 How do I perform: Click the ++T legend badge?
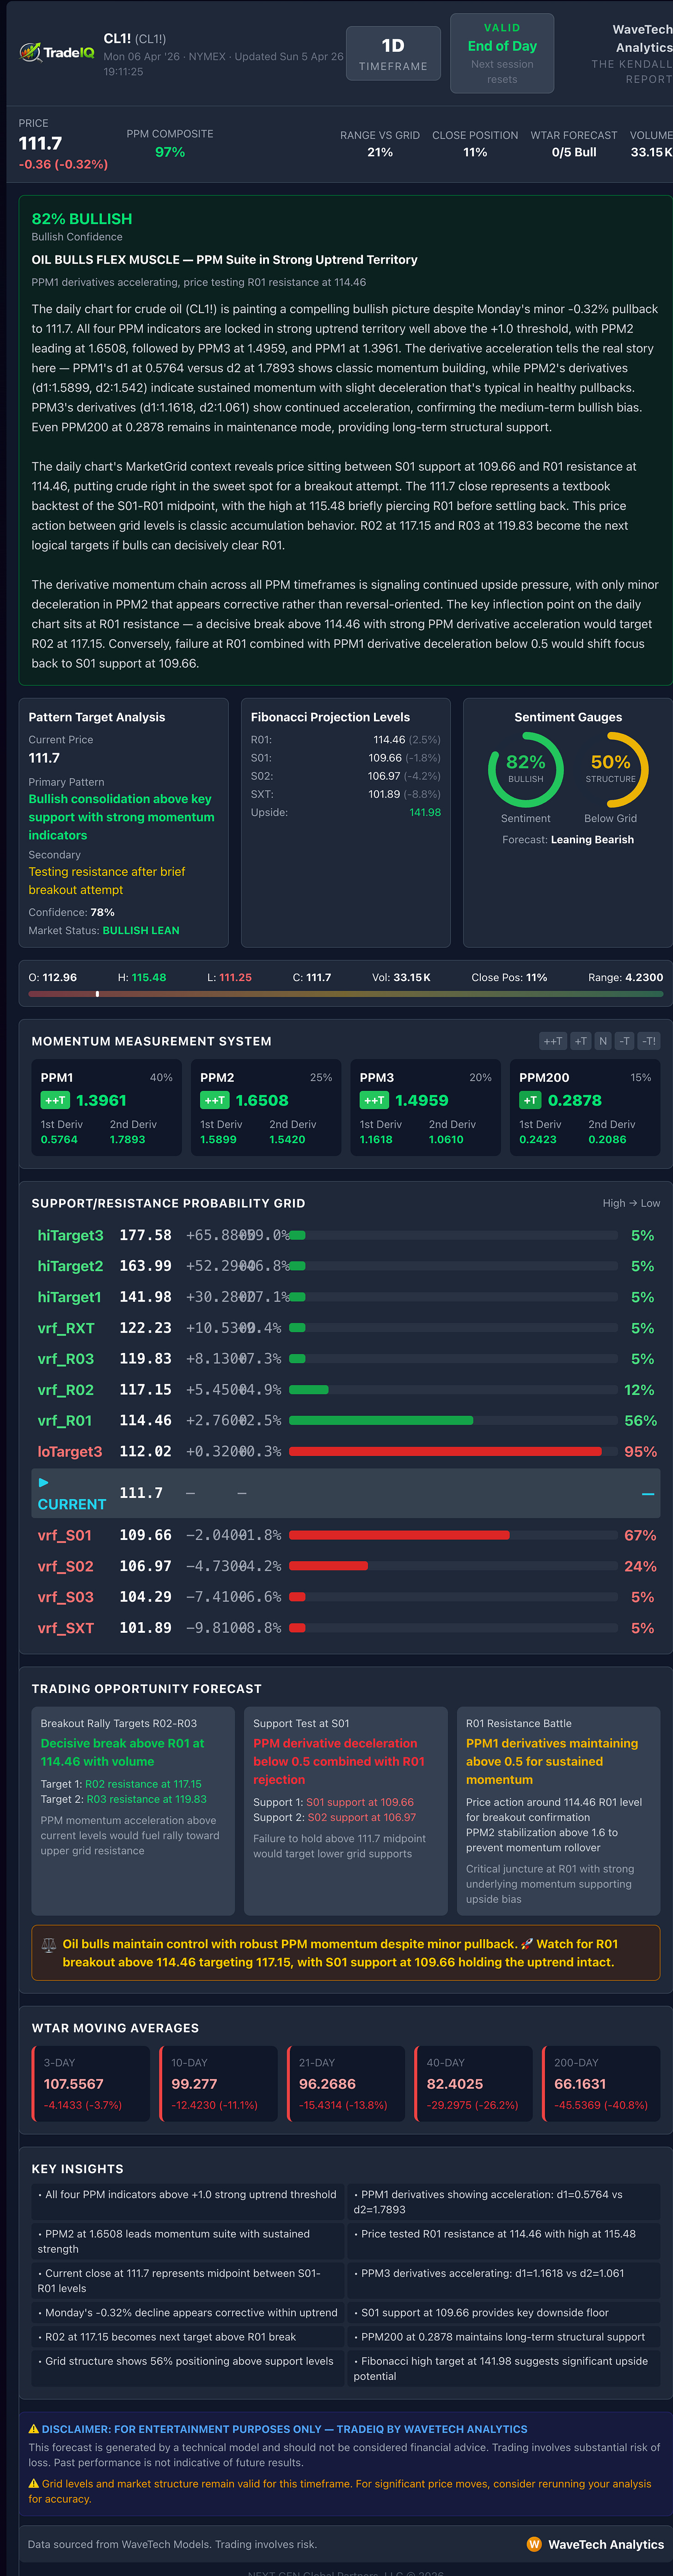[553, 1041]
